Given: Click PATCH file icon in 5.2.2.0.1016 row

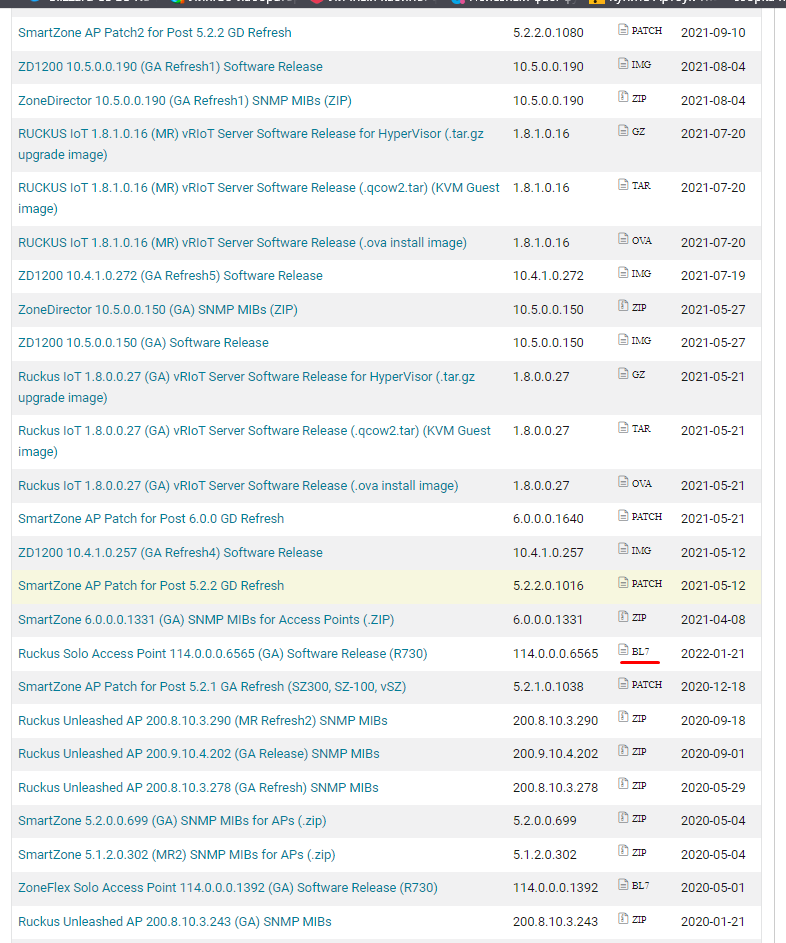Looking at the screenshot, I should click(623, 583).
